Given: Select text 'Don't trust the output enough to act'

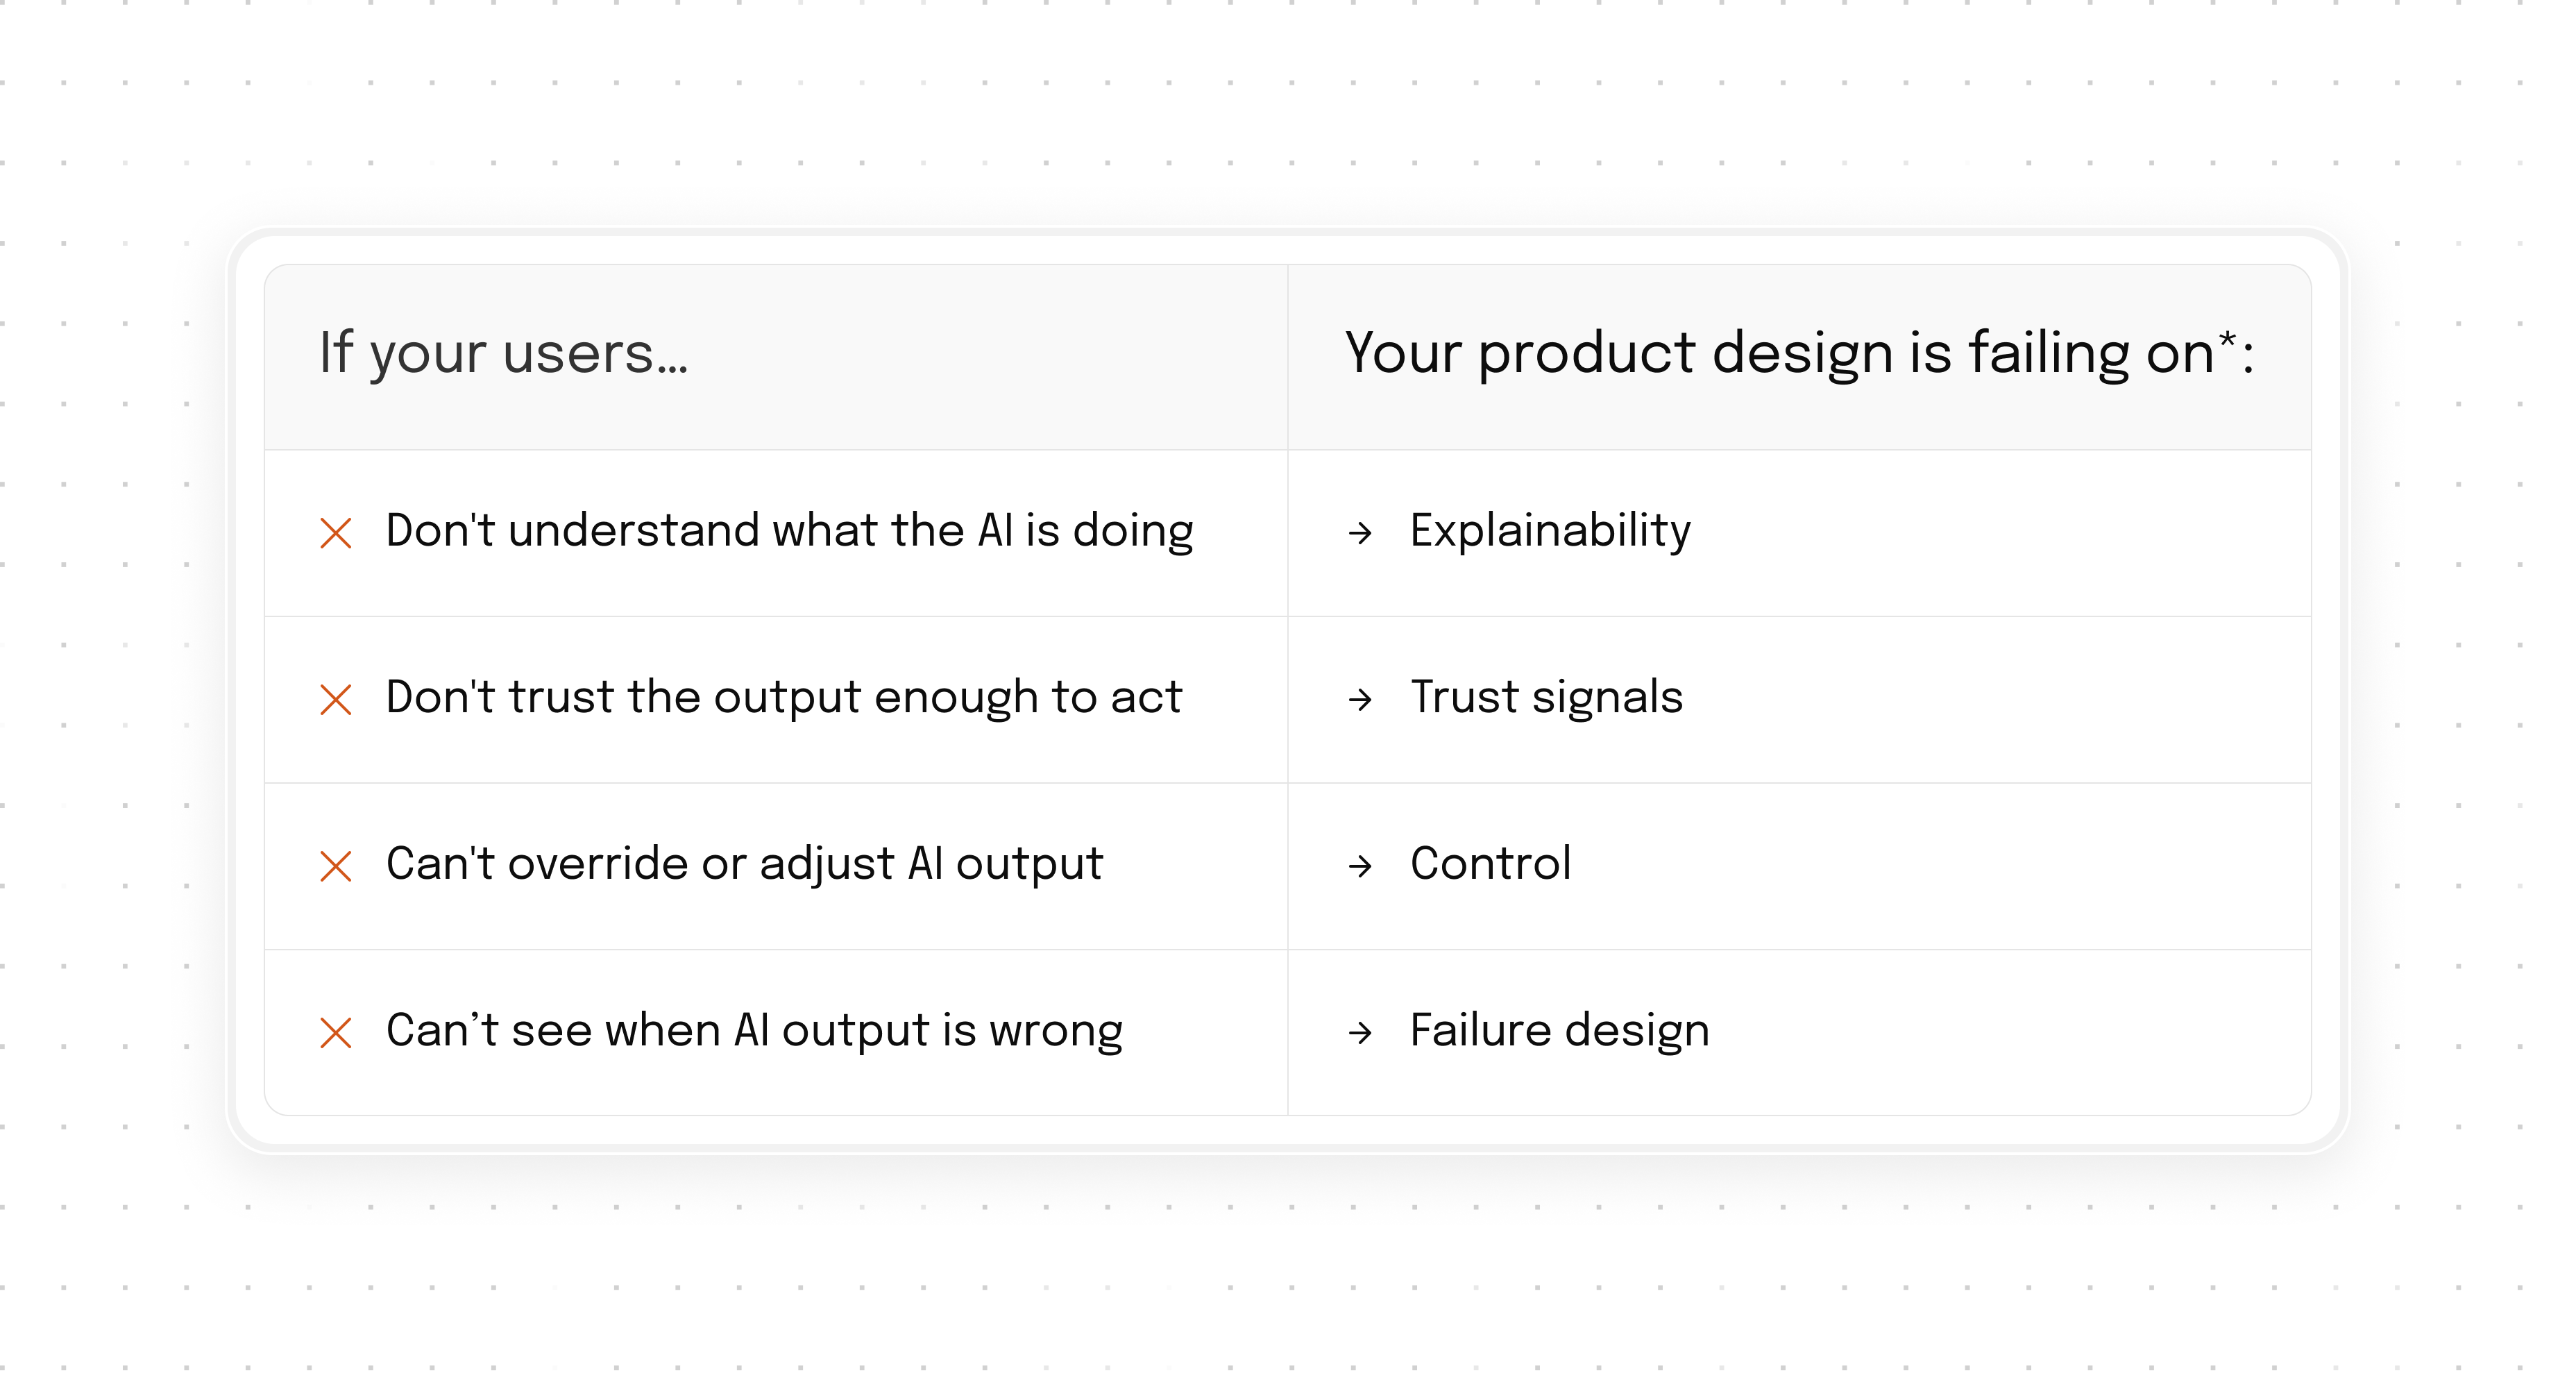Looking at the screenshot, I should pos(784,697).
